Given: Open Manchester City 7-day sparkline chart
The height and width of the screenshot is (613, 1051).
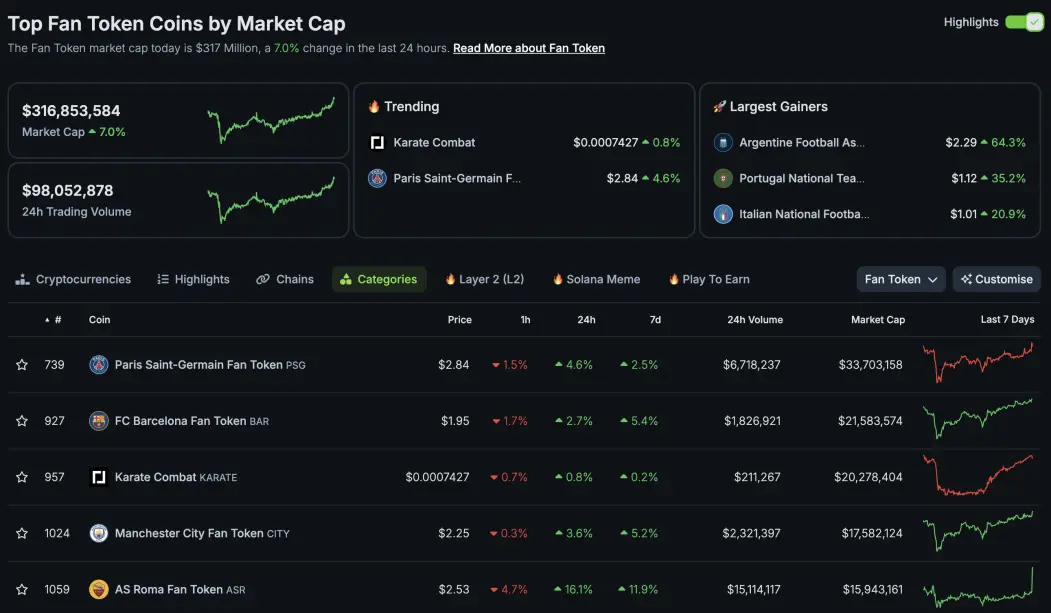Looking at the screenshot, I should coord(978,531).
